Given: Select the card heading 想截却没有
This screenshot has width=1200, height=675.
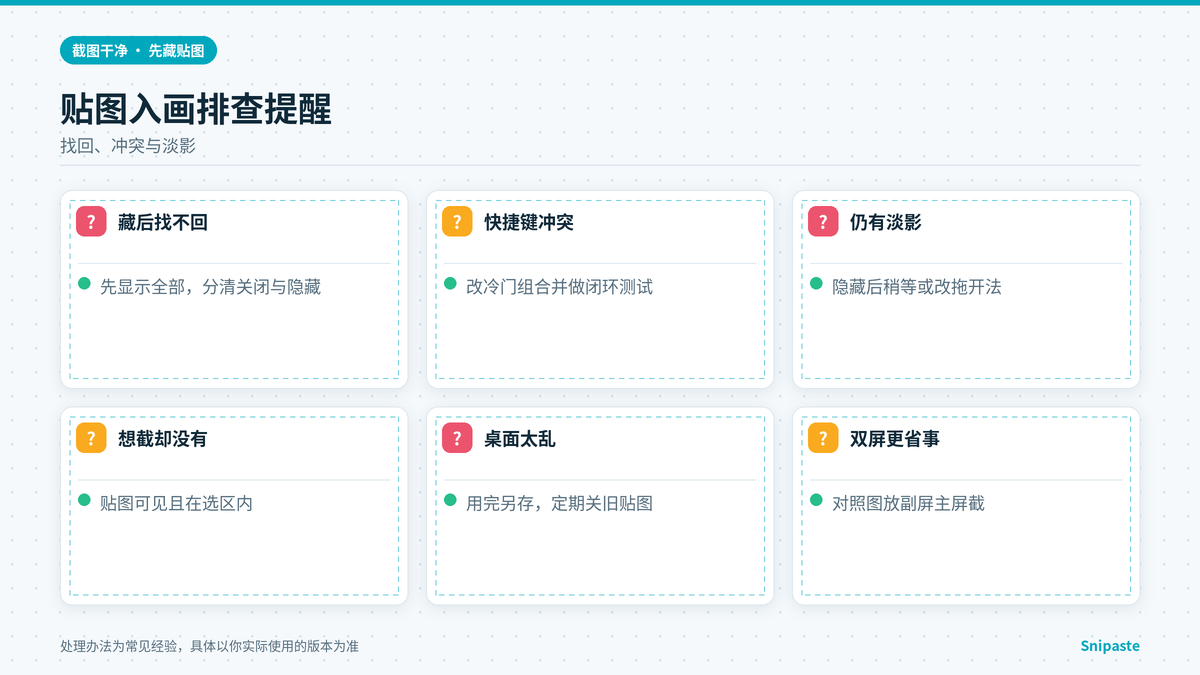Looking at the screenshot, I should click(x=163, y=438).
